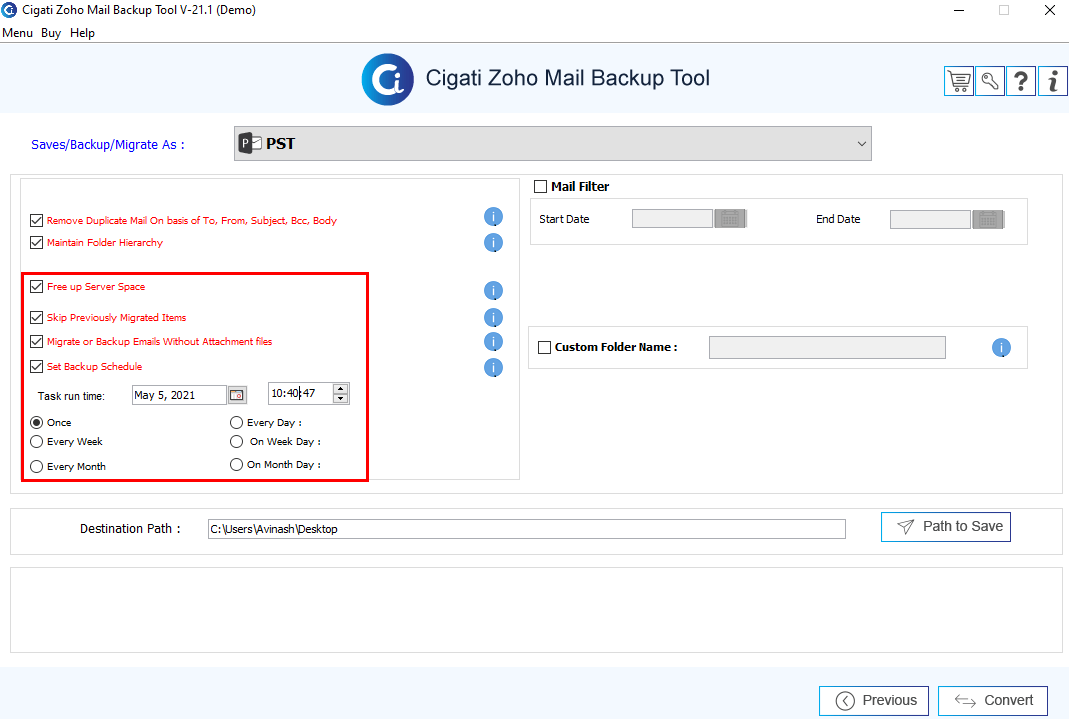The image size is (1069, 719).
Task: Open the activation key icon
Action: pyautogui.click(x=990, y=81)
